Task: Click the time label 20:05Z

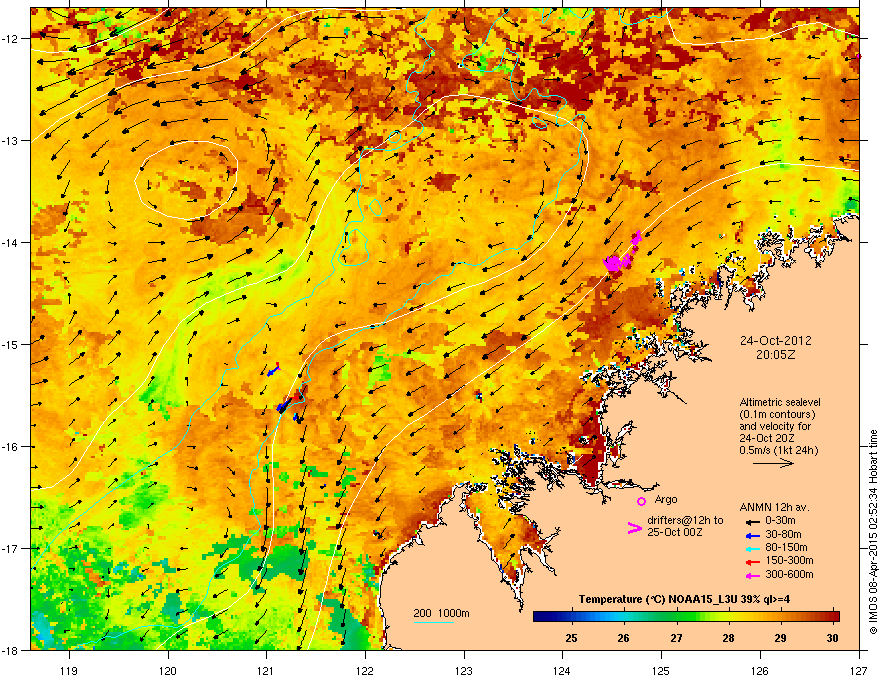Action: (775, 355)
